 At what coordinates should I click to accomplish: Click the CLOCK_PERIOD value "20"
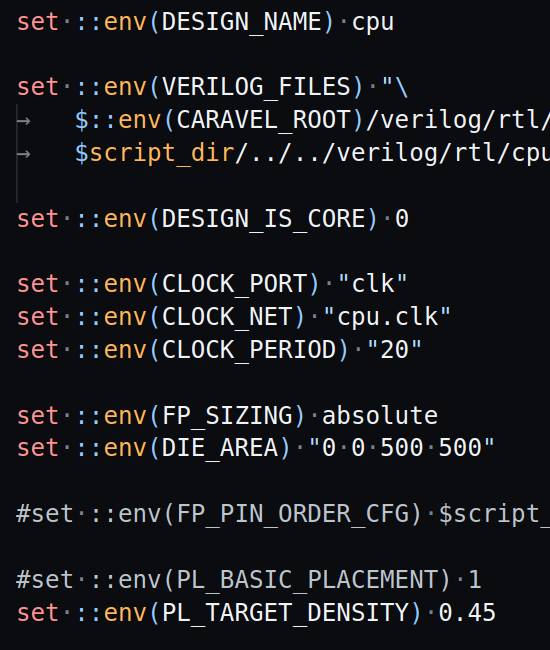coord(394,349)
